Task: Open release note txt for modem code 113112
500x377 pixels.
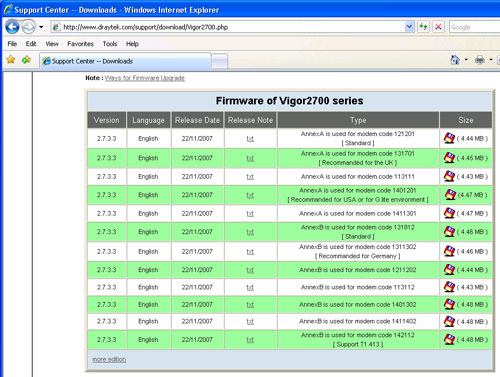Action: 250,287
